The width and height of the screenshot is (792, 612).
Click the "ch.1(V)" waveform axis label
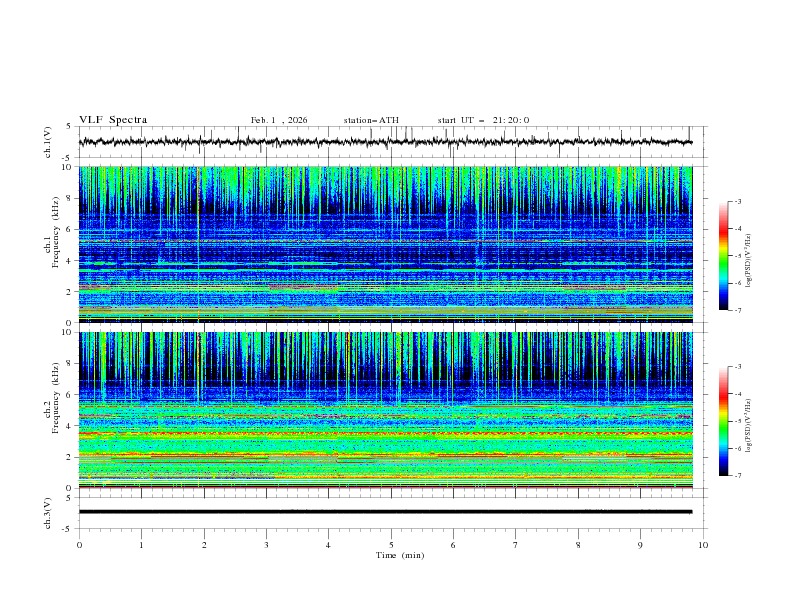[x=48, y=142]
